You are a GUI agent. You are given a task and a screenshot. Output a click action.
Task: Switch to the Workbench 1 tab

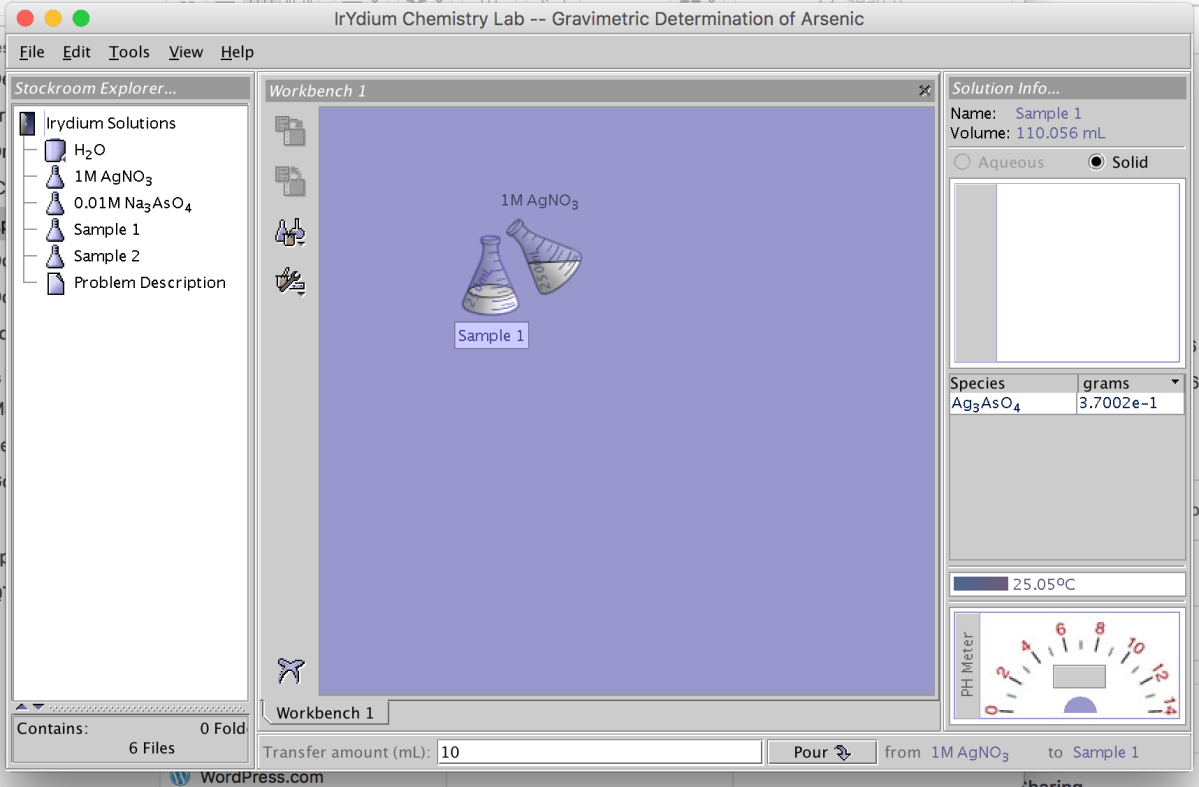325,712
